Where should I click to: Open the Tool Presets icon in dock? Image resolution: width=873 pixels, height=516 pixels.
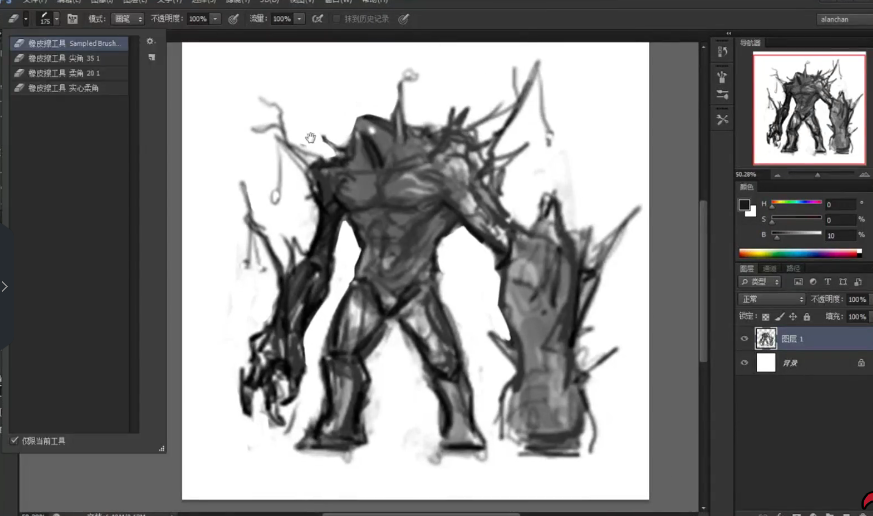722,119
